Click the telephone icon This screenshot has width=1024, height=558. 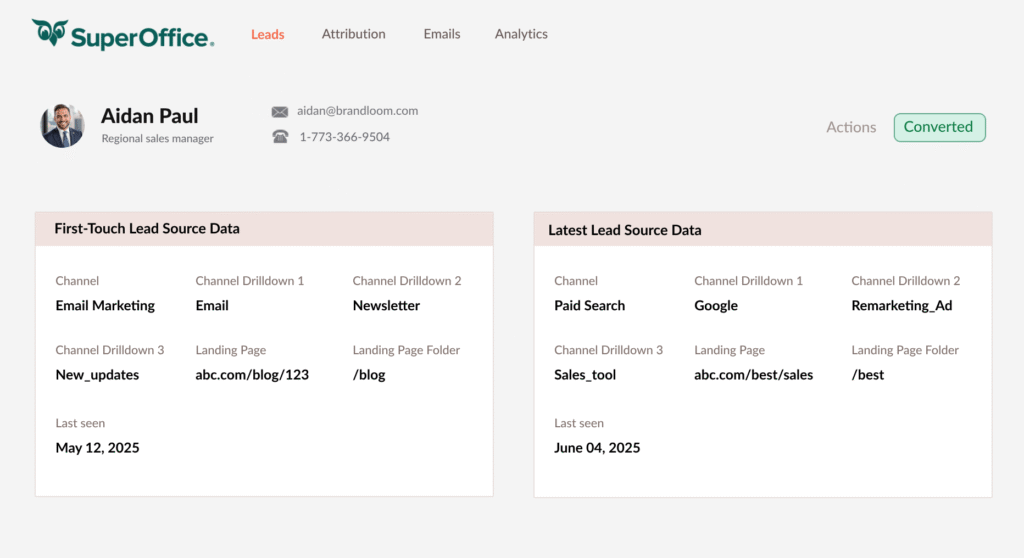[280, 137]
